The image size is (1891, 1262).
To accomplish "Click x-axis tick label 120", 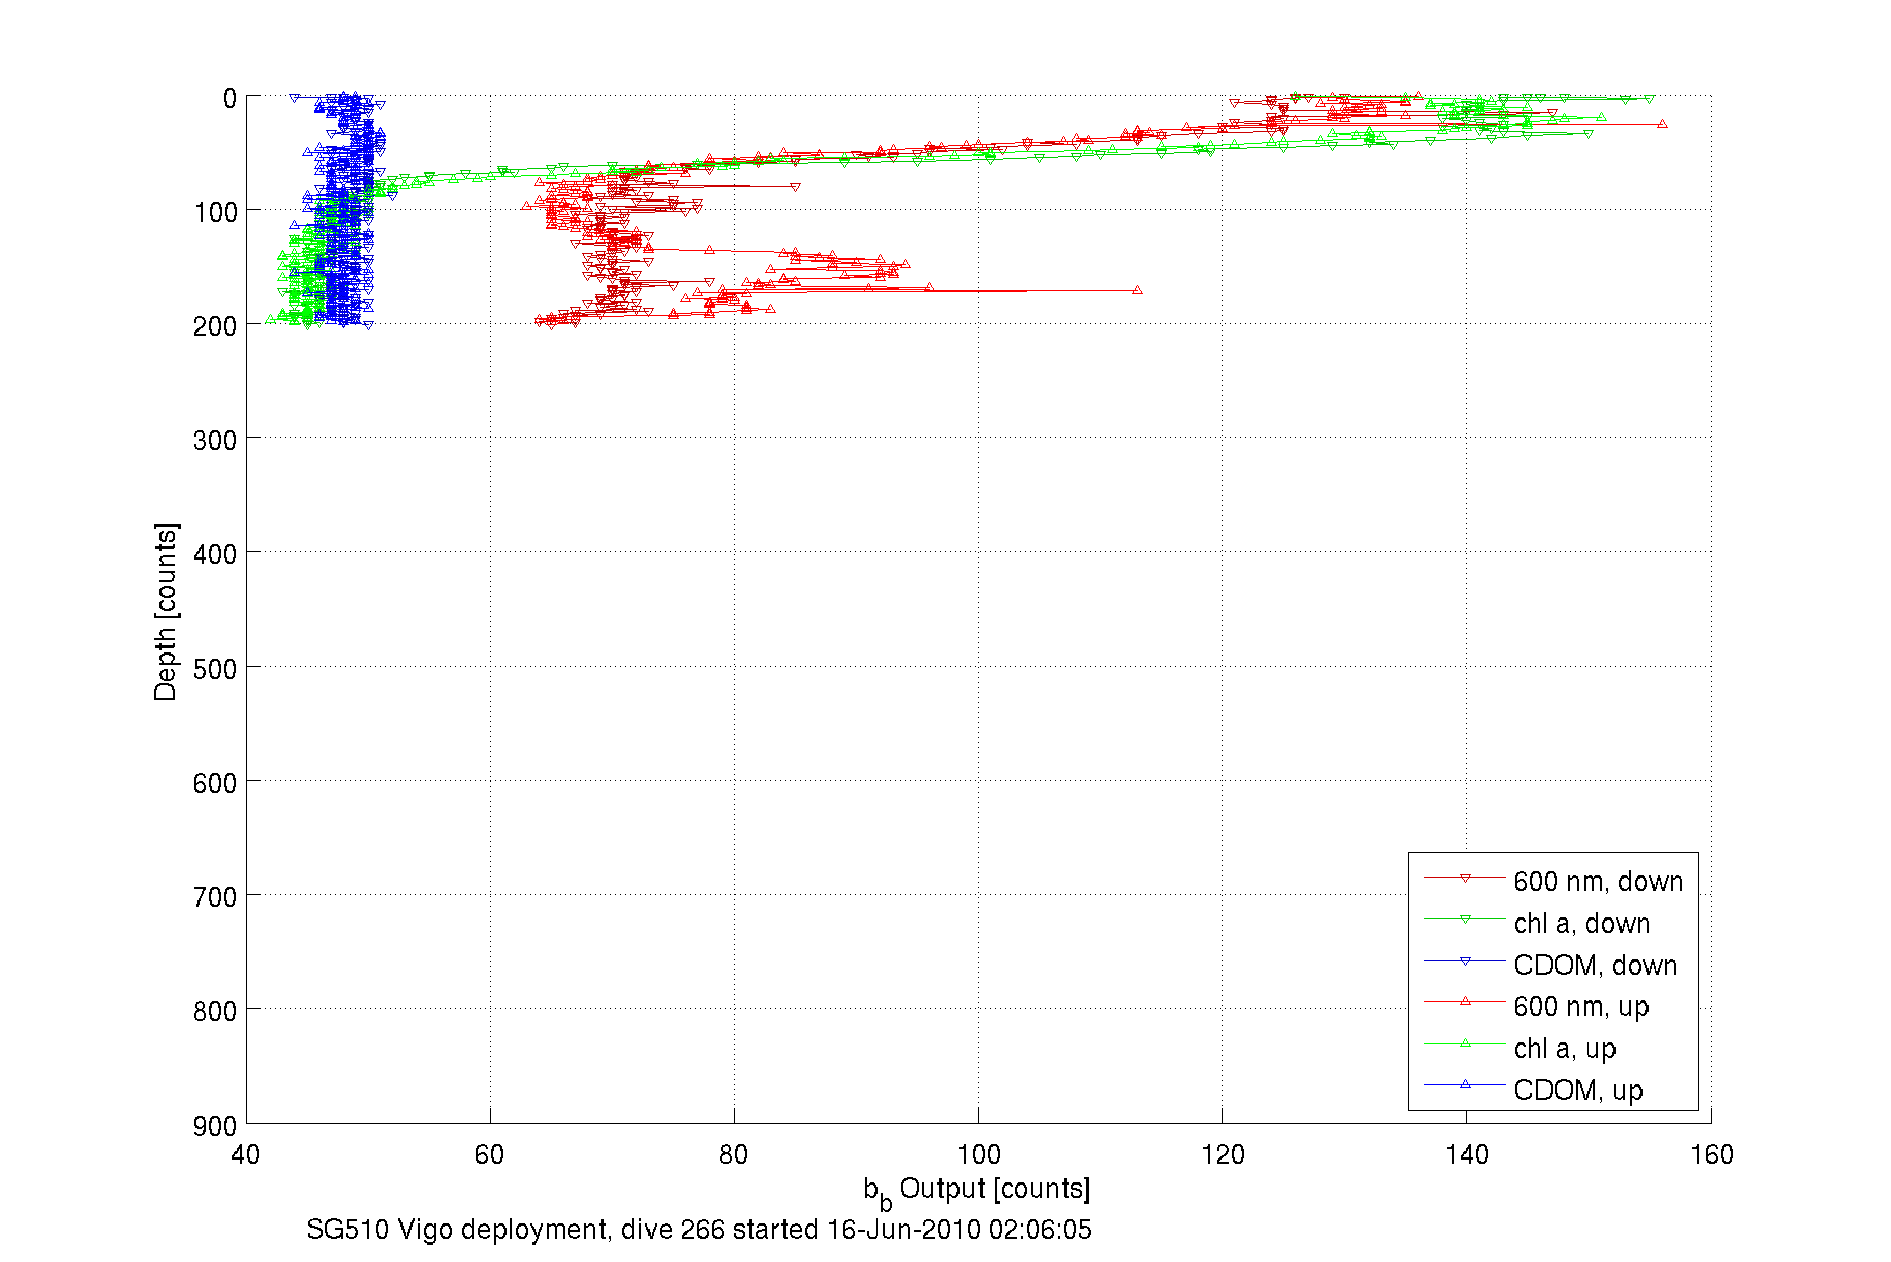I will tap(1222, 1155).
